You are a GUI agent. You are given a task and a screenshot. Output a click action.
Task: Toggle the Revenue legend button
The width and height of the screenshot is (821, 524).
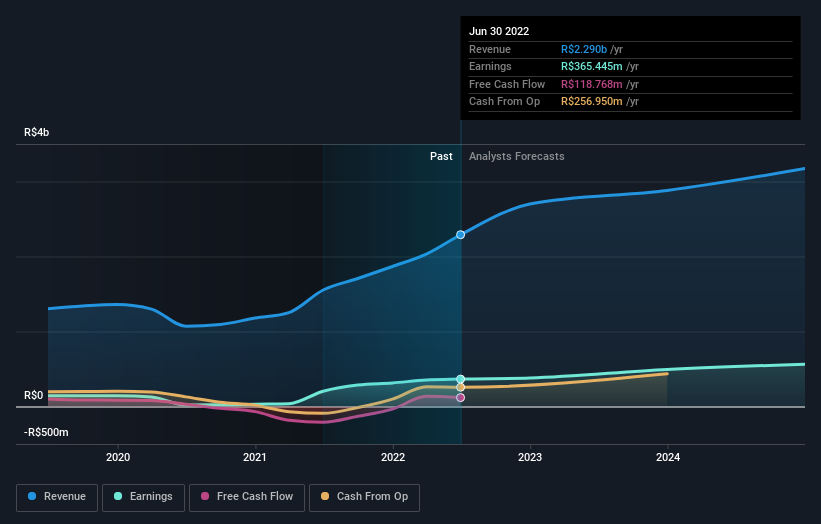pyautogui.click(x=57, y=497)
